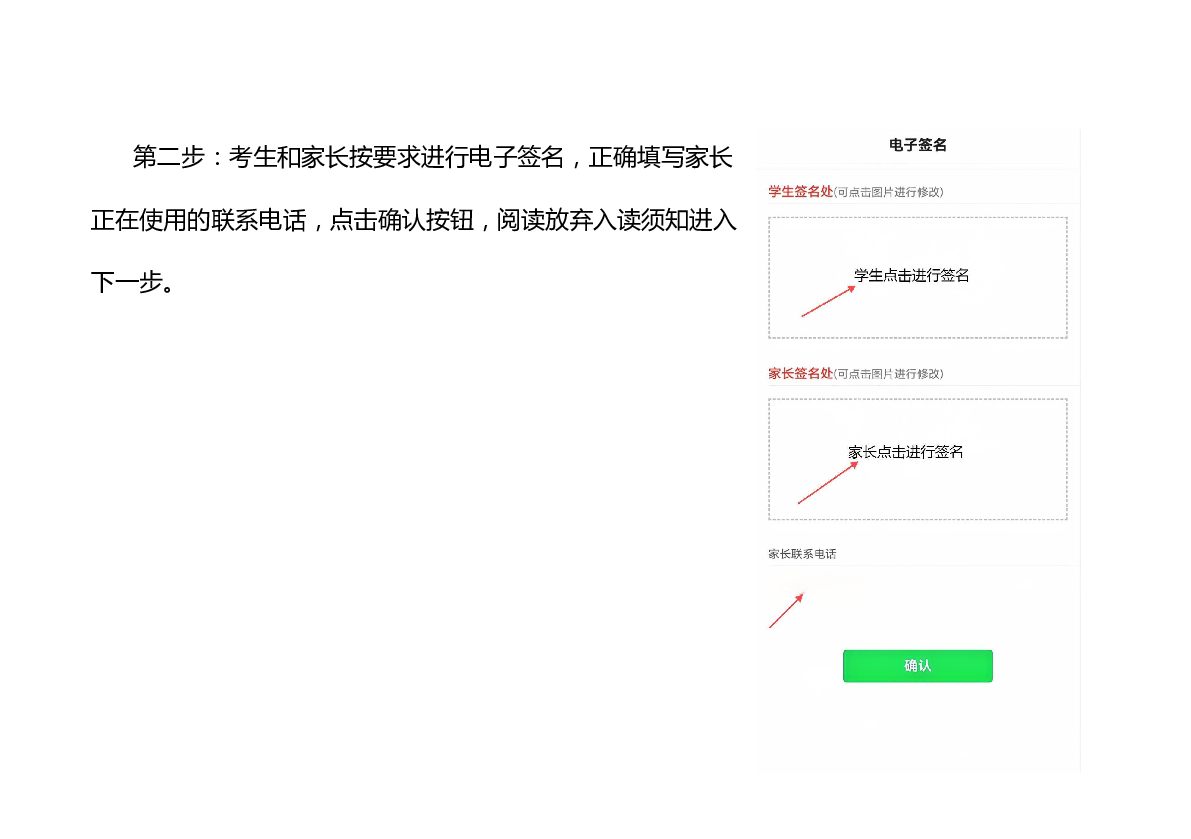1191x839 pixels.
Task: Click the blank phone-screen area below 确认 button
Action: [917, 730]
